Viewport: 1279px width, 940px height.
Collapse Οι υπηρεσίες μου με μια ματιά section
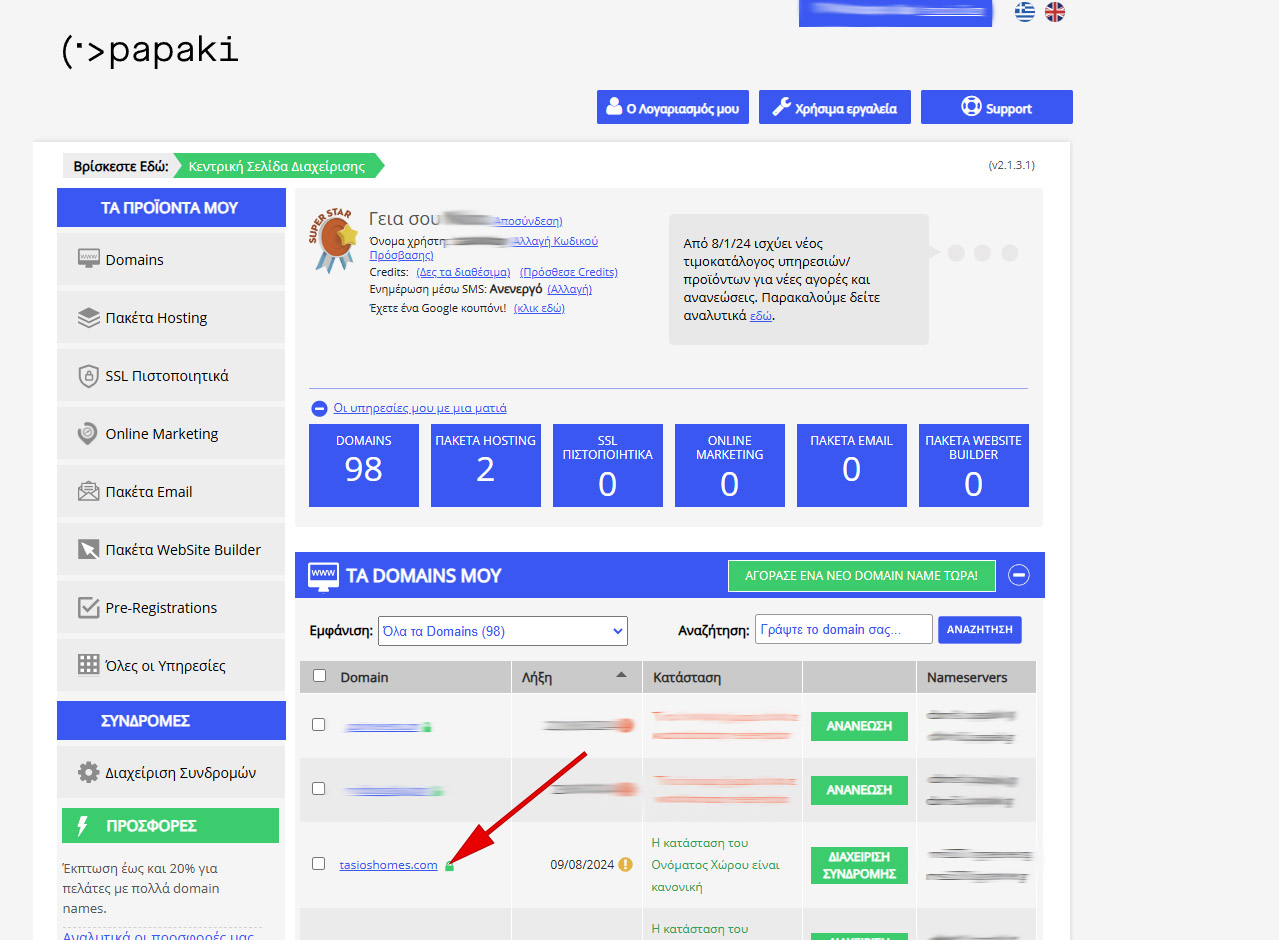(319, 408)
